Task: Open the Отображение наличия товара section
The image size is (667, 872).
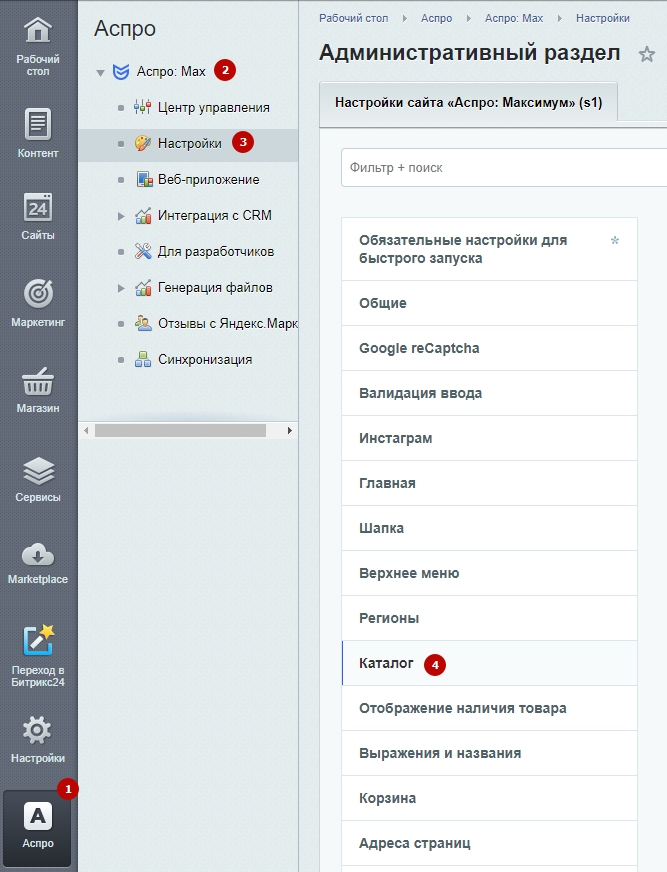Action: click(x=490, y=708)
